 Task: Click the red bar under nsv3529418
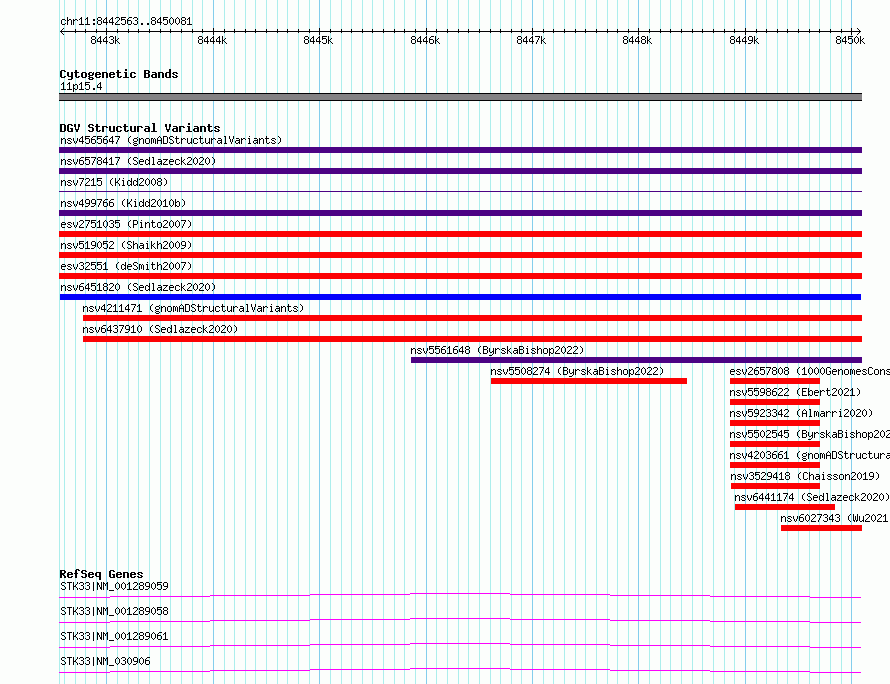pyautogui.click(x=775, y=486)
